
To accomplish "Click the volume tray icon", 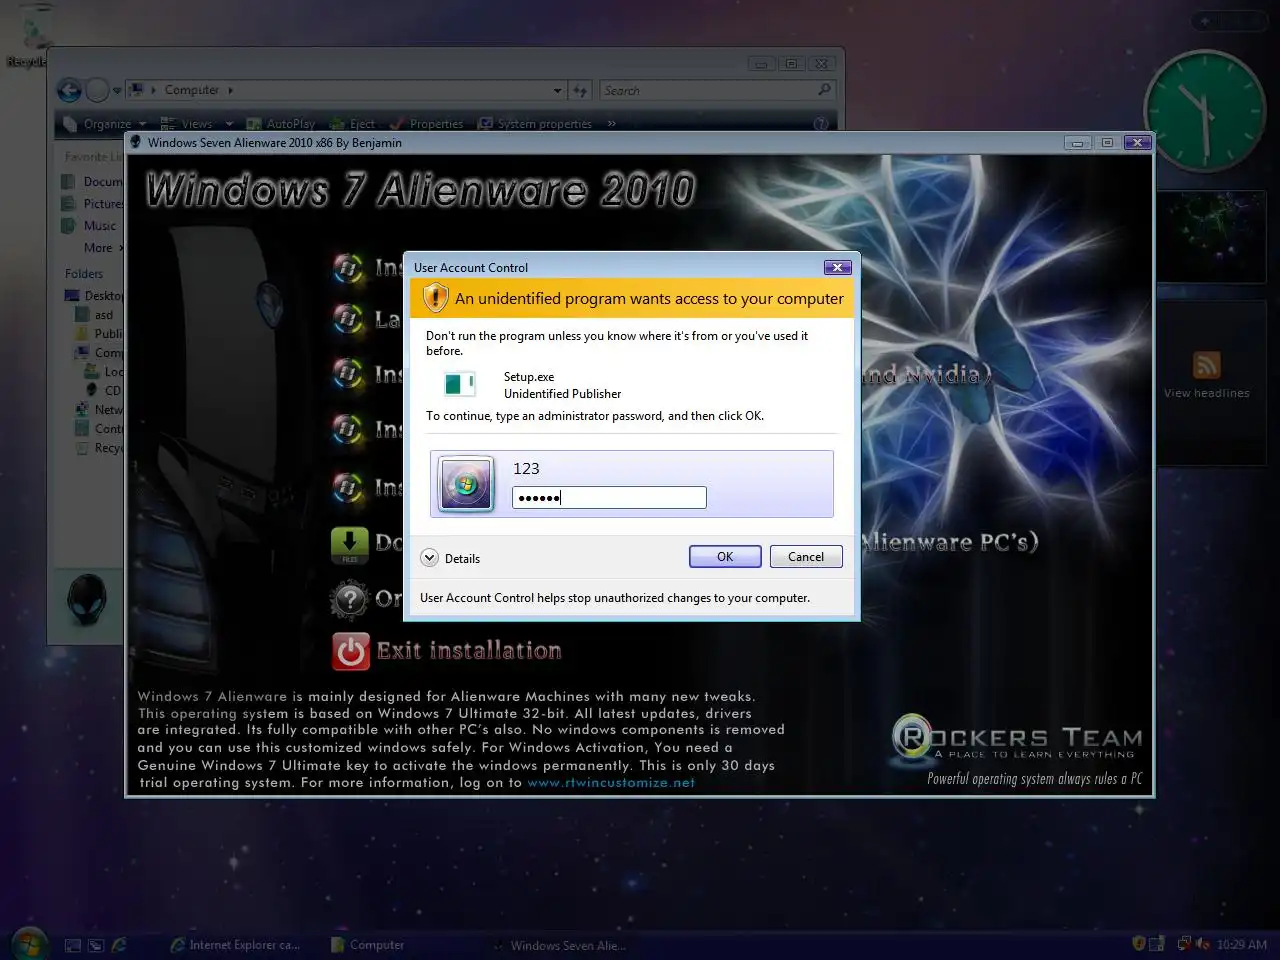I will (1202, 943).
